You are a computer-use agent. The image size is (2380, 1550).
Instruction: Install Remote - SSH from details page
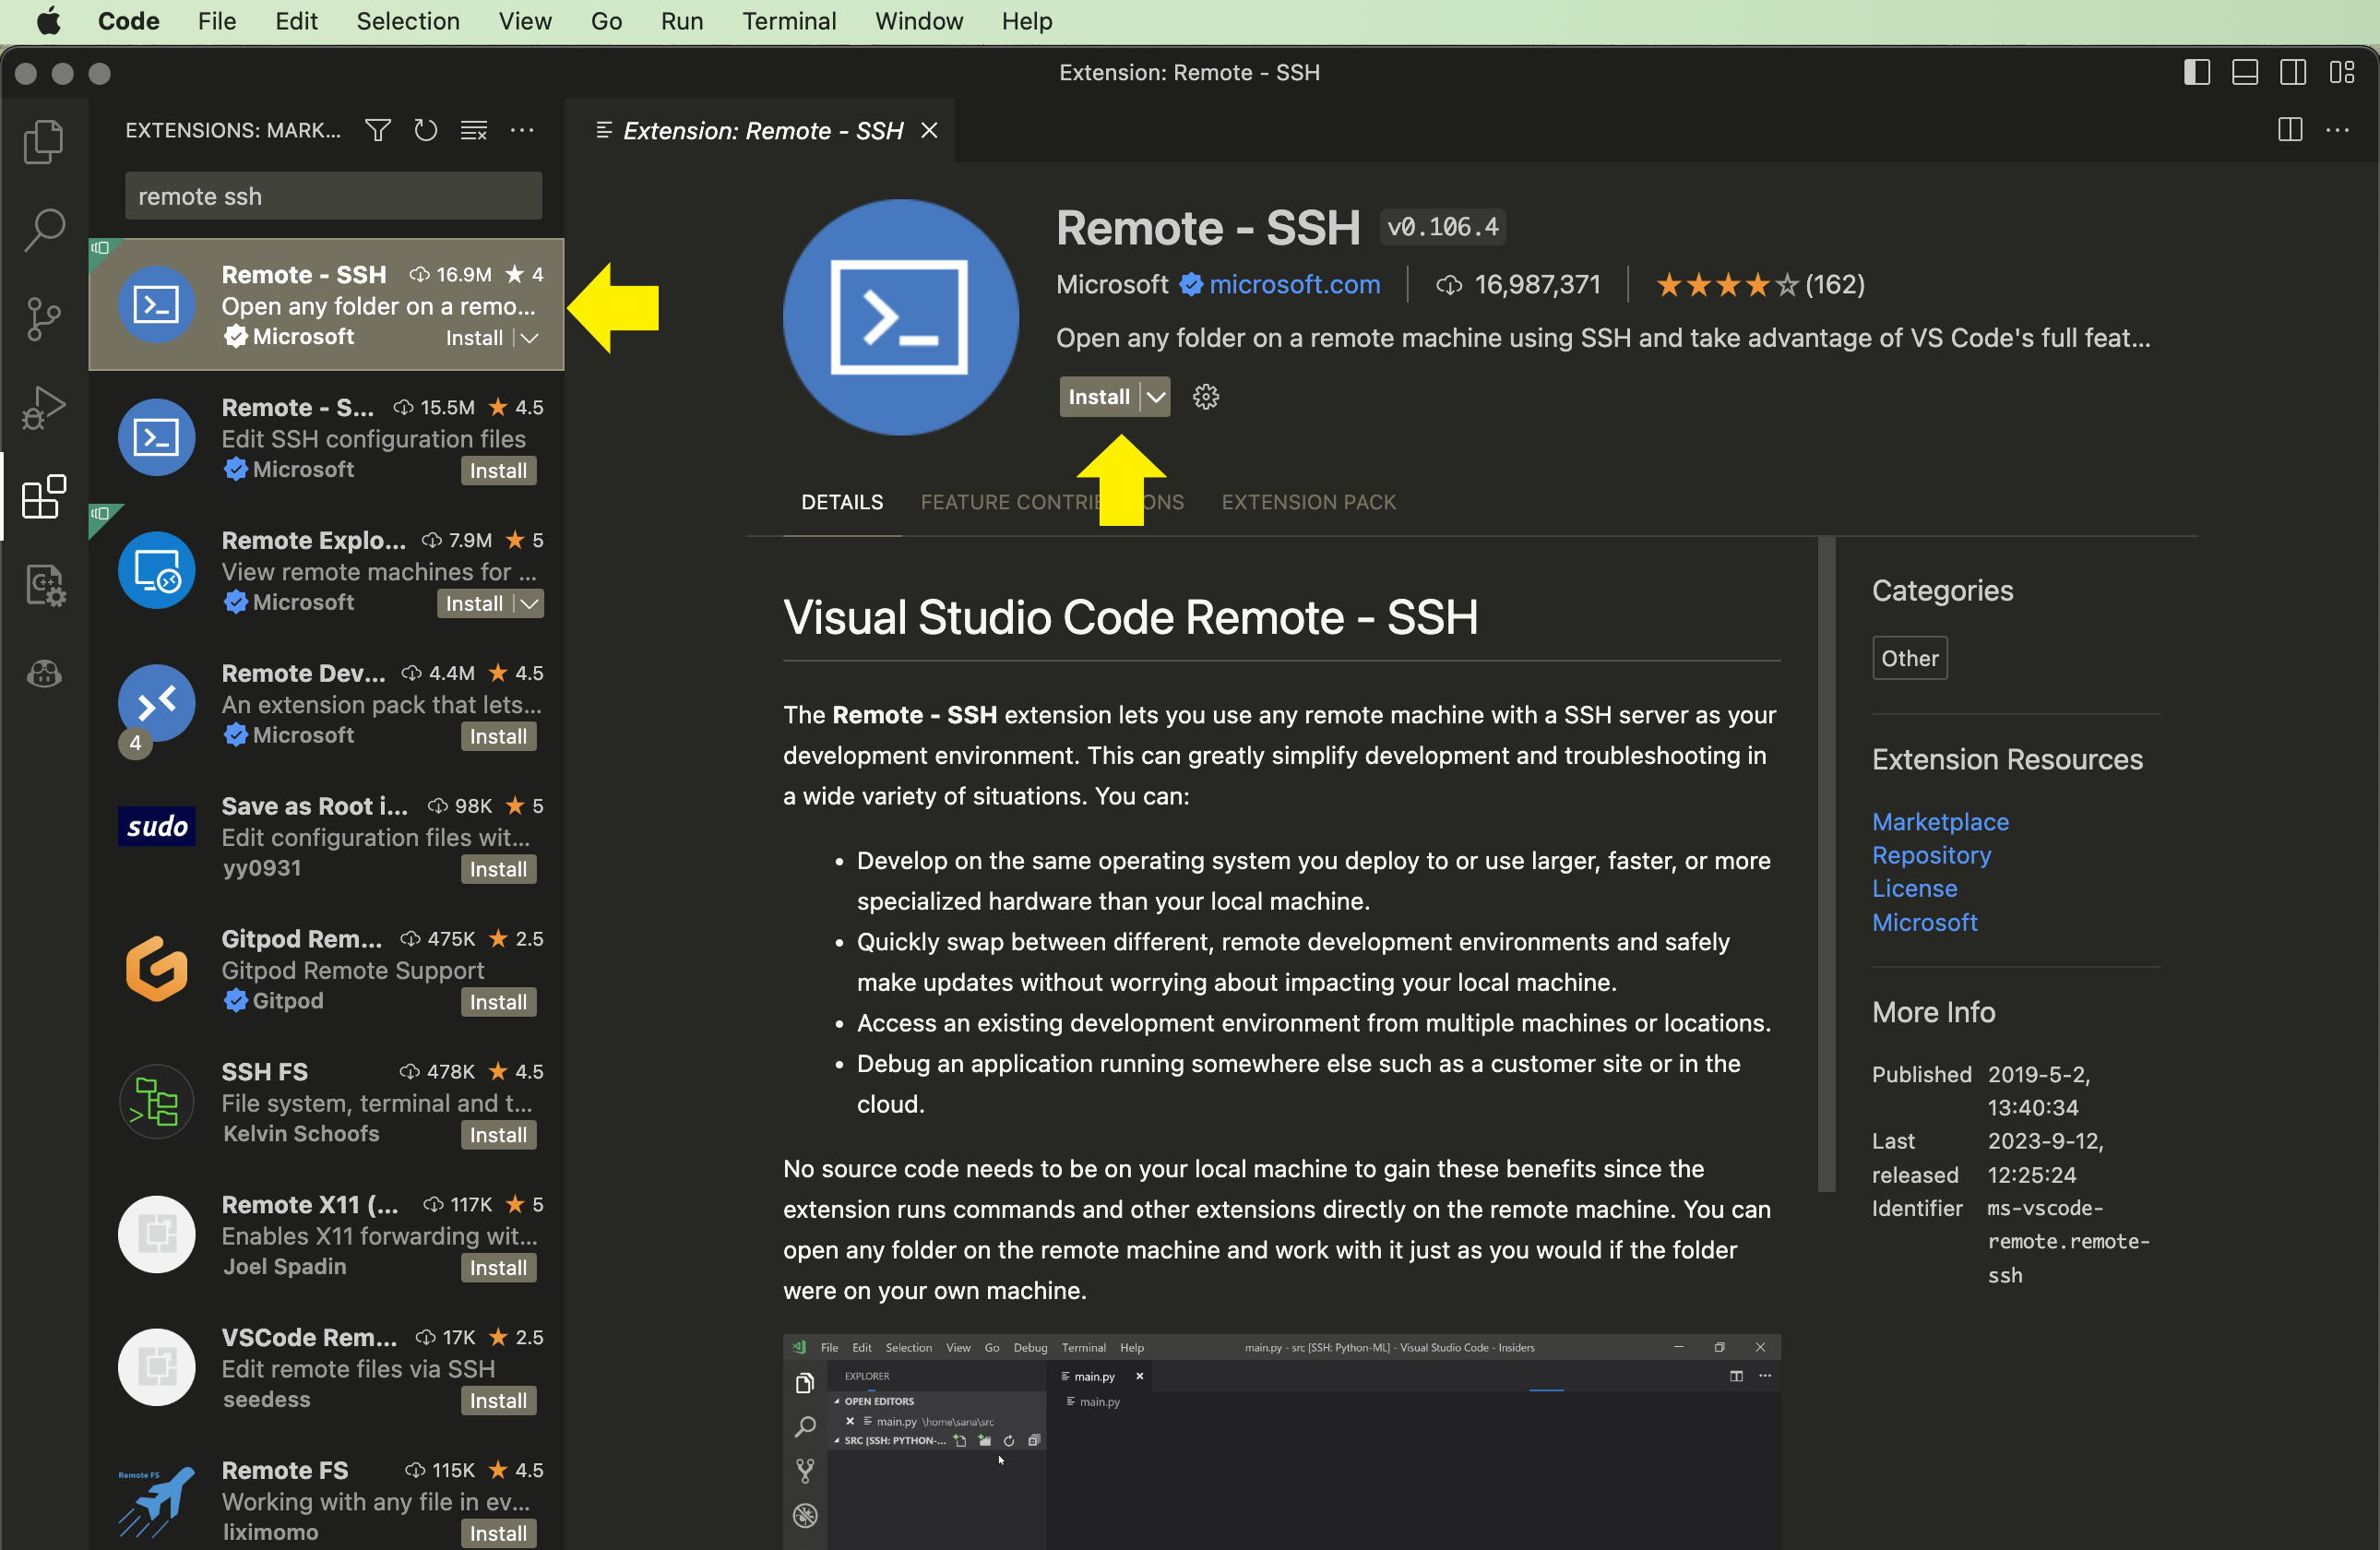1099,397
